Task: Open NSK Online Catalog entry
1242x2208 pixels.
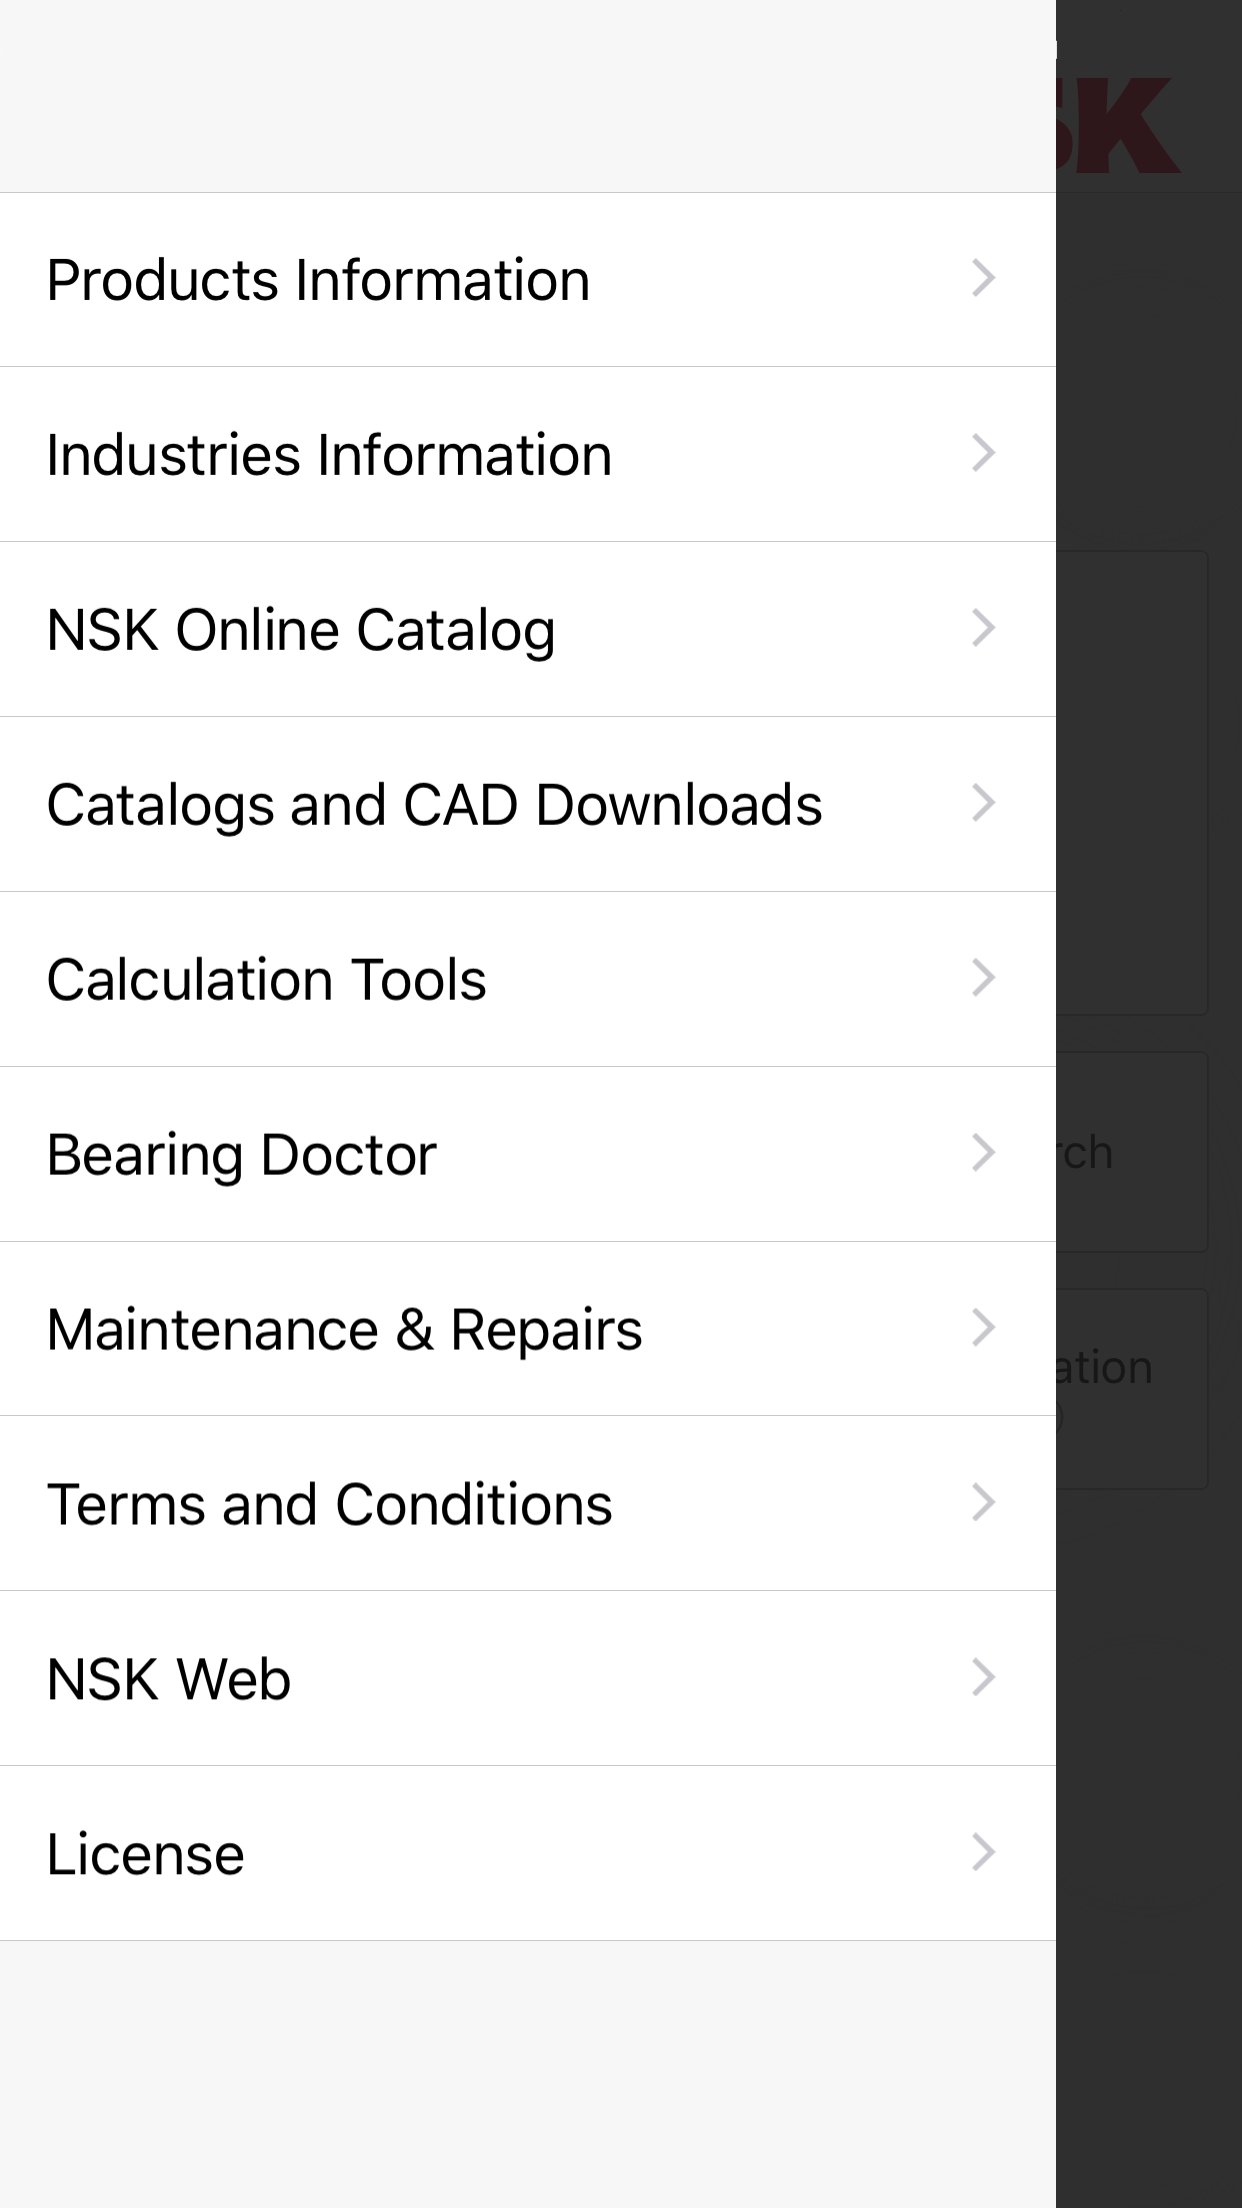Action: [301, 630]
